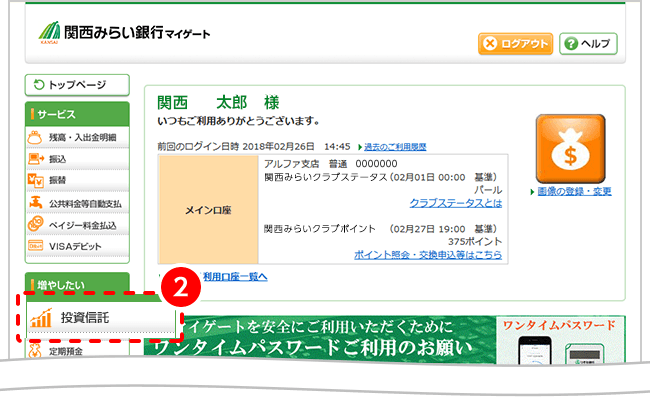Click the パール status text

488,190
